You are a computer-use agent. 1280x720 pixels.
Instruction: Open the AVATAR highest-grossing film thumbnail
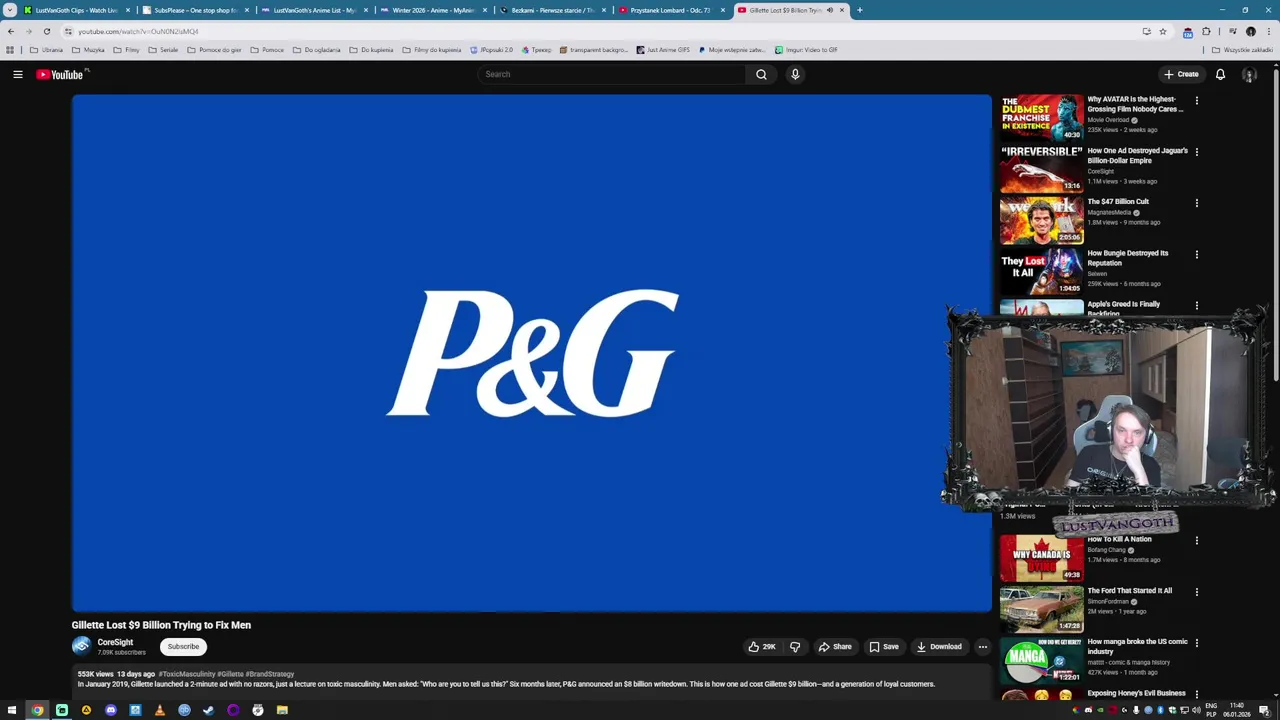click(1042, 118)
